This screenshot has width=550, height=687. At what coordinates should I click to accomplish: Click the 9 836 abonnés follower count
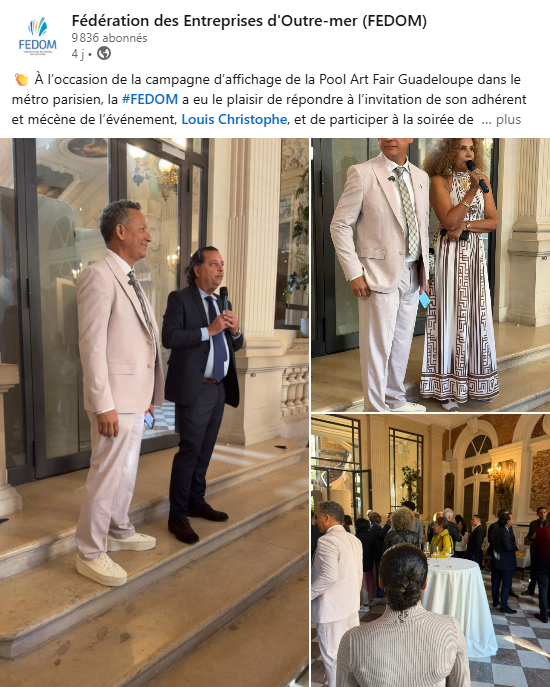[x=109, y=38]
